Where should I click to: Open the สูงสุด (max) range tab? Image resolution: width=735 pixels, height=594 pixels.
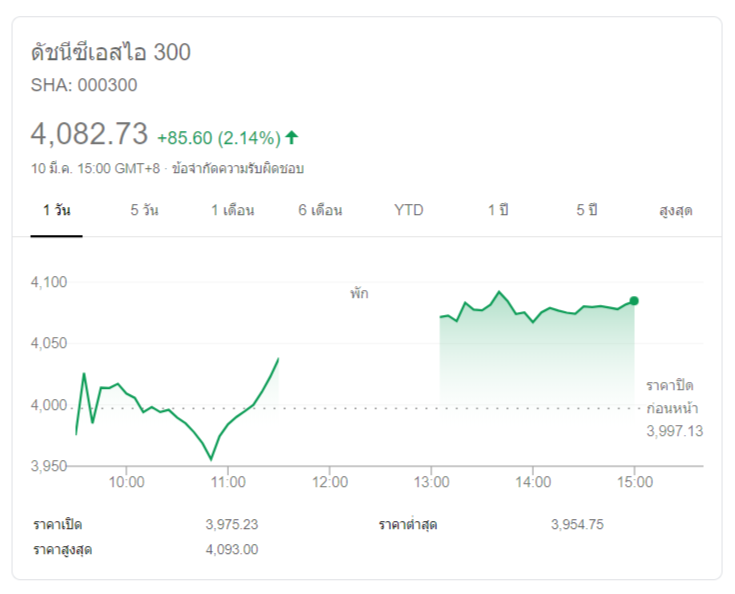point(676,210)
